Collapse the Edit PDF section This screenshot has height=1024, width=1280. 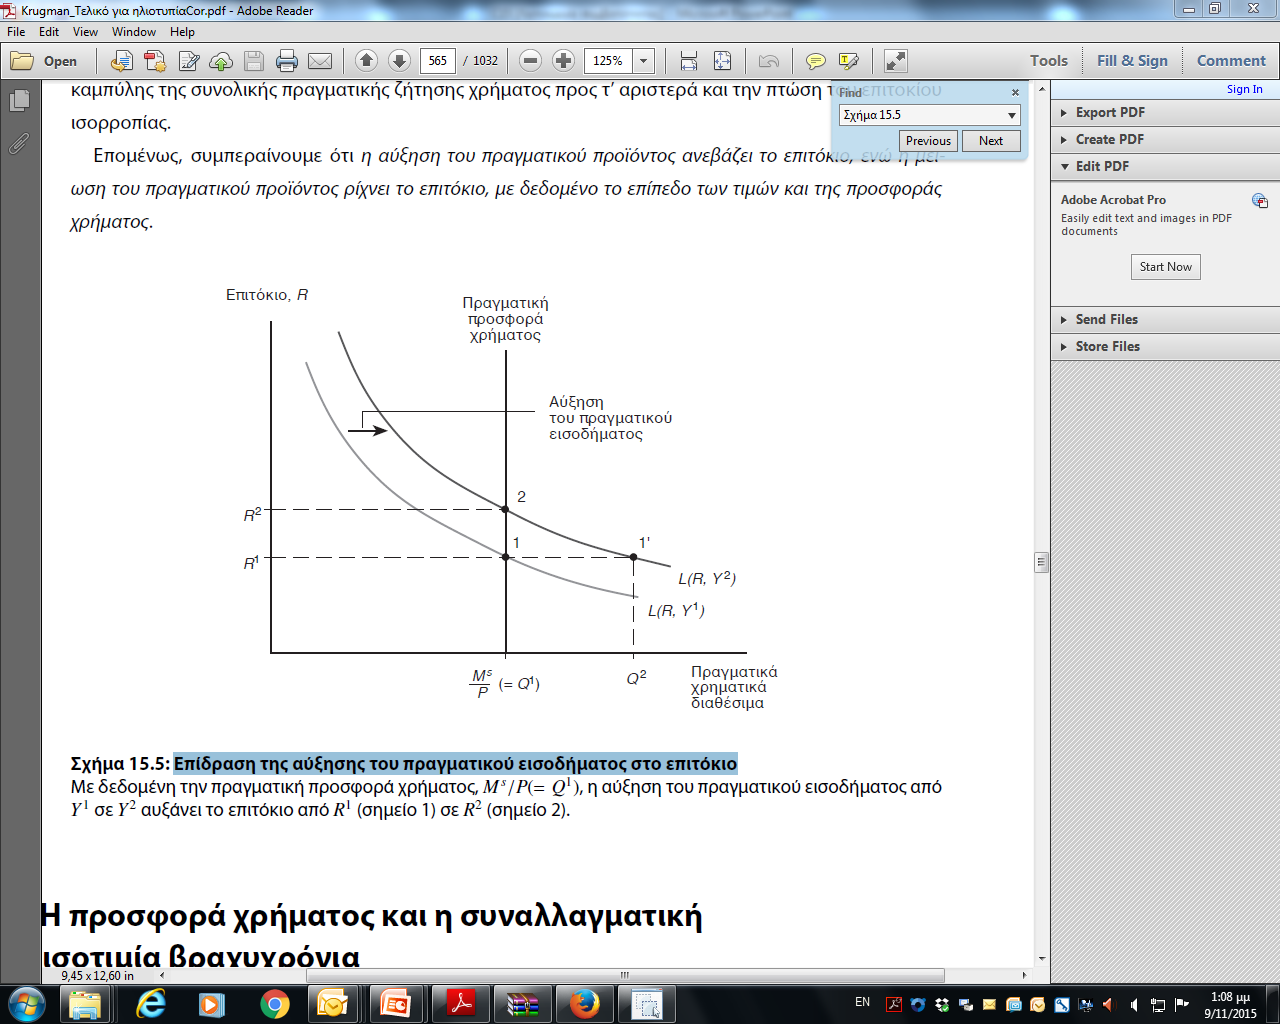(x=1165, y=166)
